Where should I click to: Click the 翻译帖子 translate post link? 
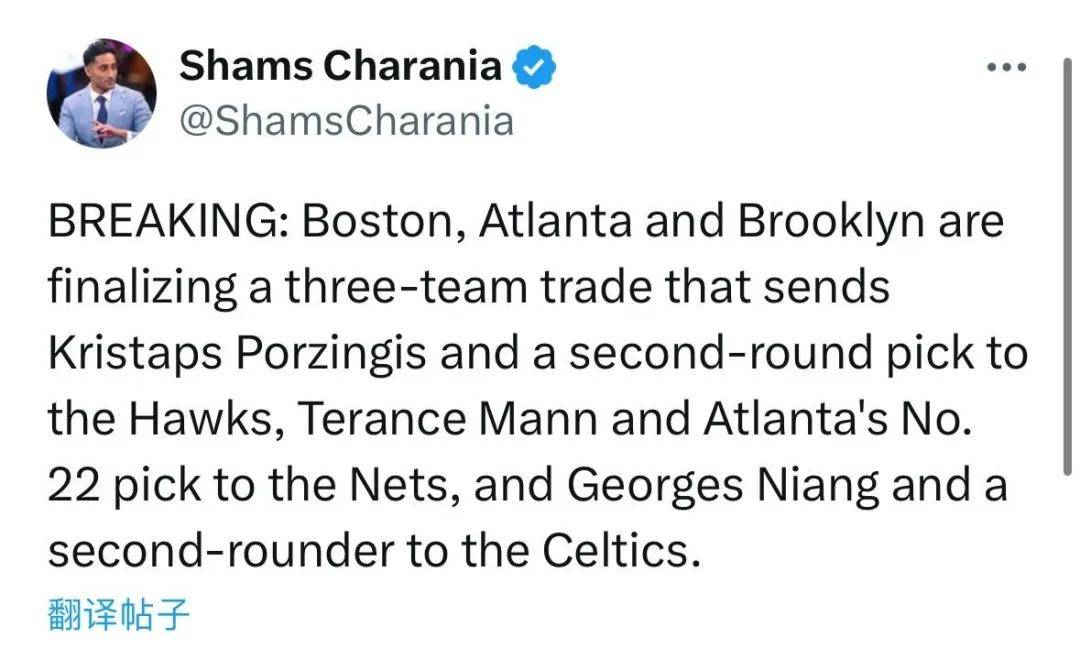pos(118,614)
